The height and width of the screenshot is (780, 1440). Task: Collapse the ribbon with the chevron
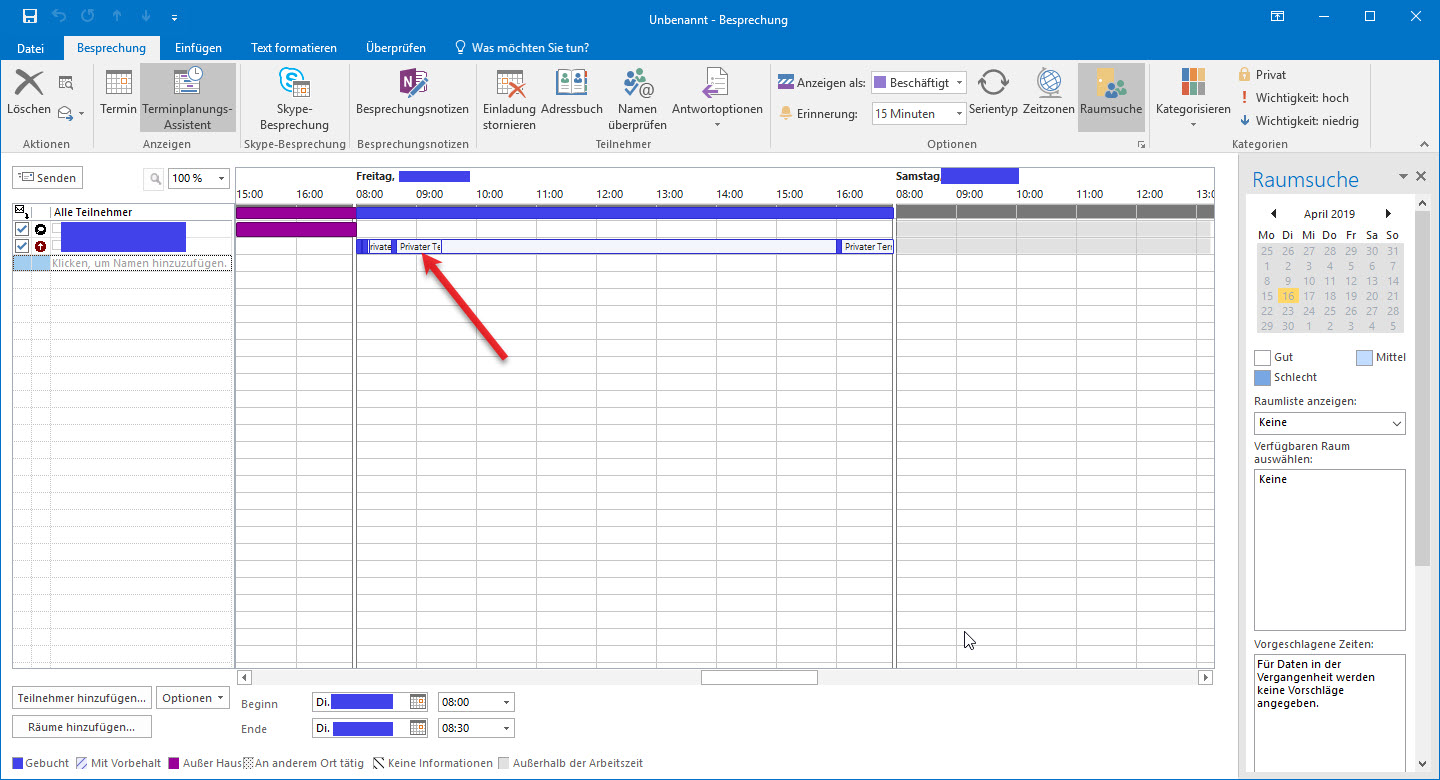pyautogui.click(x=1423, y=144)
